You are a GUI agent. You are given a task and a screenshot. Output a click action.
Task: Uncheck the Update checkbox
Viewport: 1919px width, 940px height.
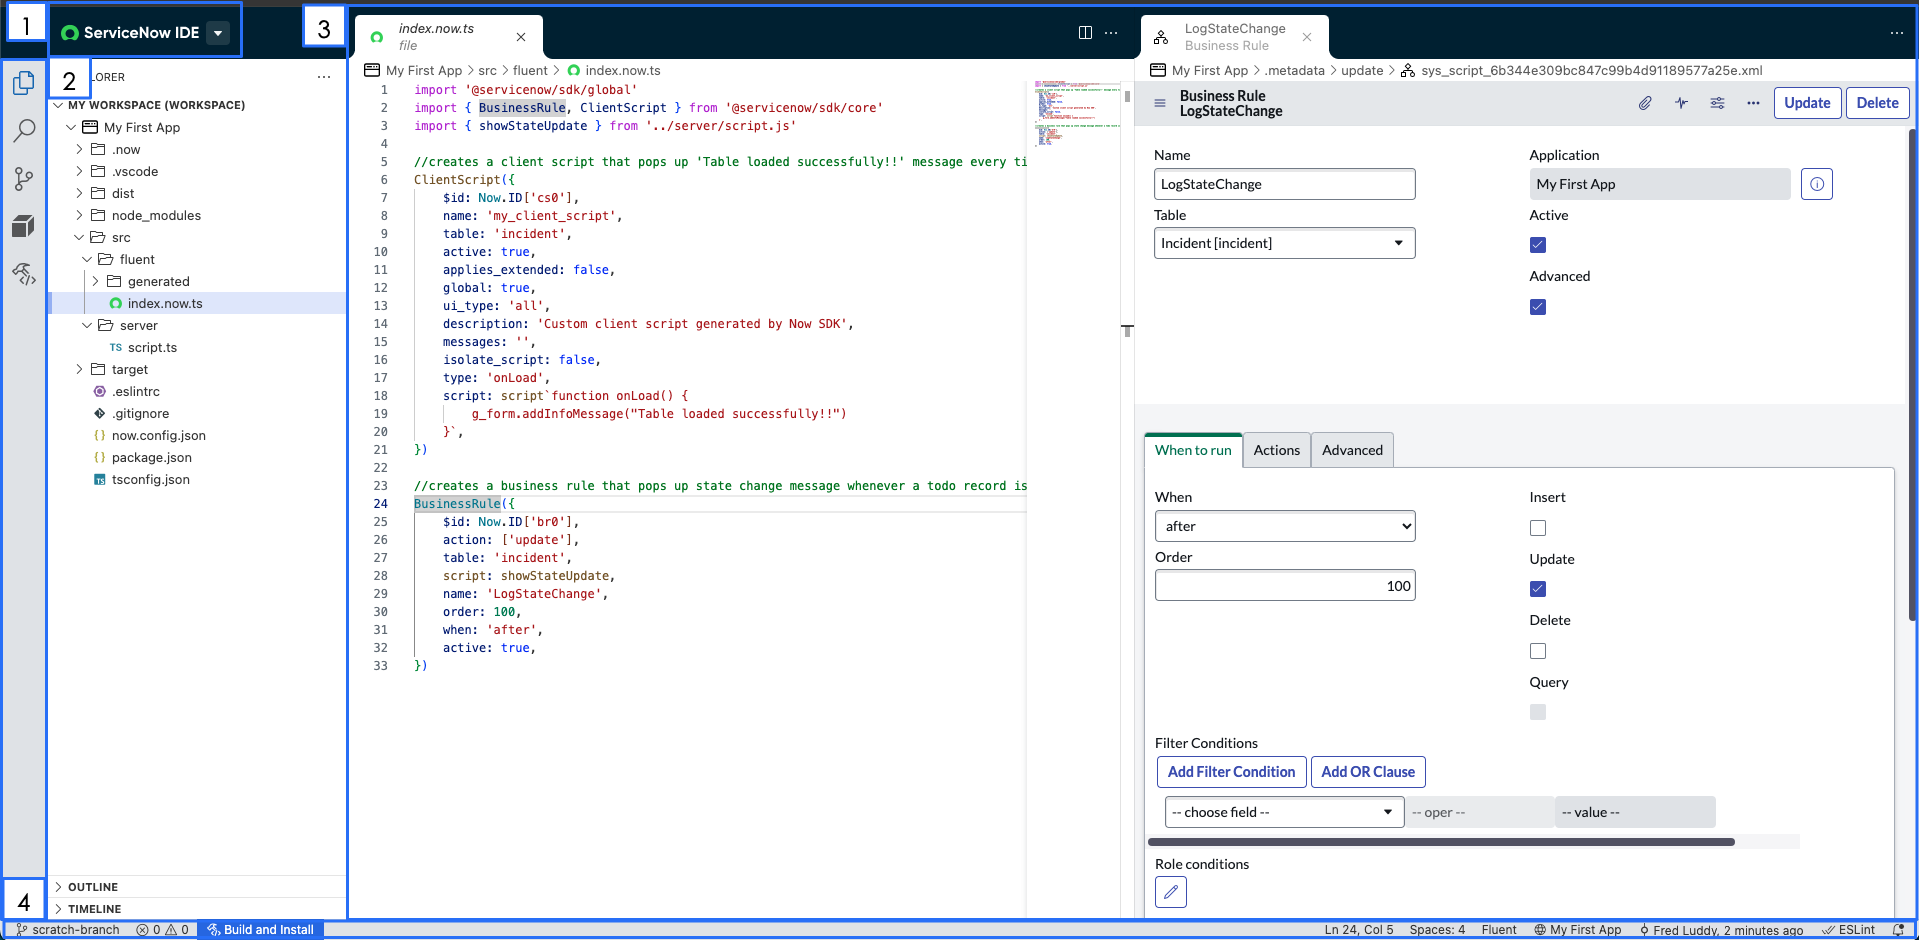(1538, 589)
